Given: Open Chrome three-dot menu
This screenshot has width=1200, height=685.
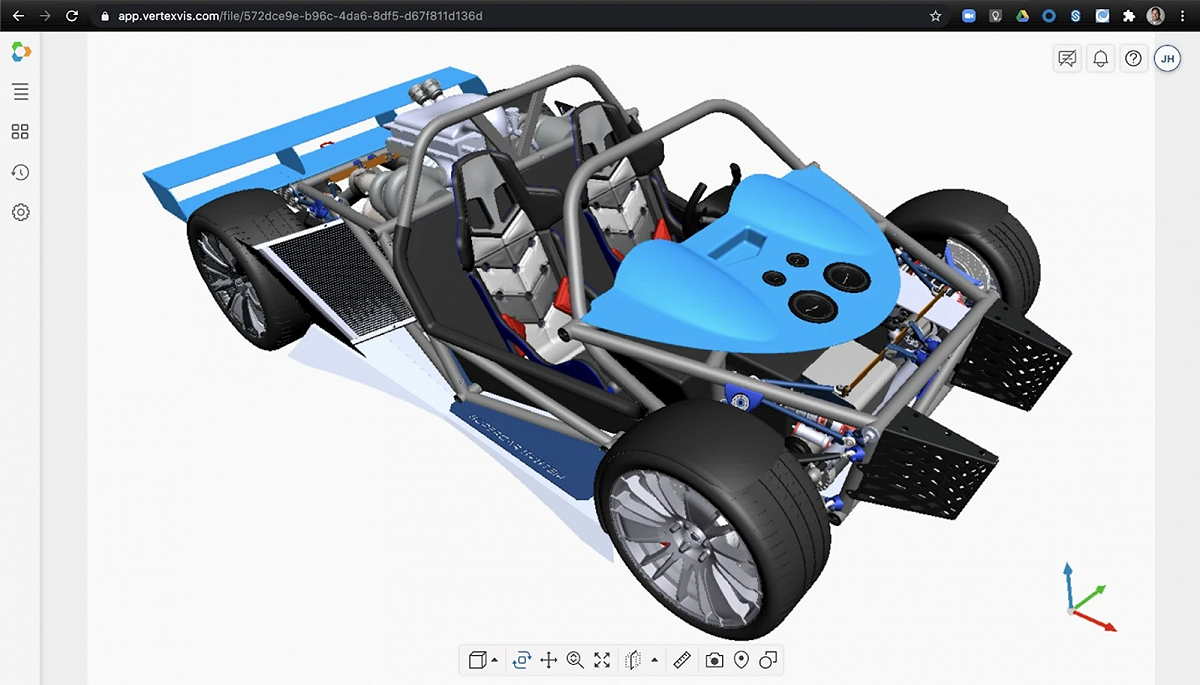Looking at the screenshot, I should pyautogui.click(x=1183, y=16).
